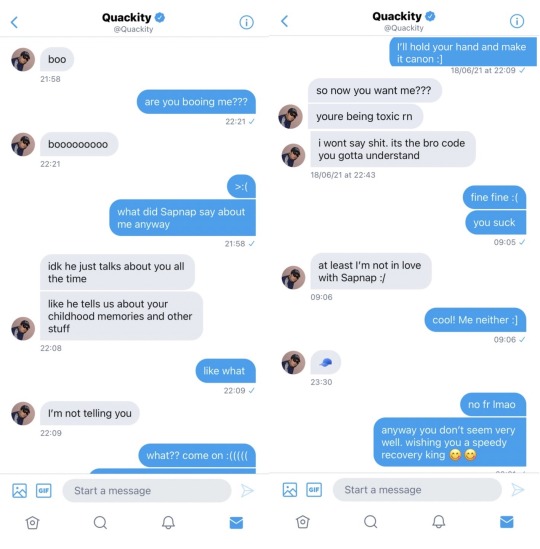
Task: Attach a photo in the left chat
Action: click(x=19, y=490)
